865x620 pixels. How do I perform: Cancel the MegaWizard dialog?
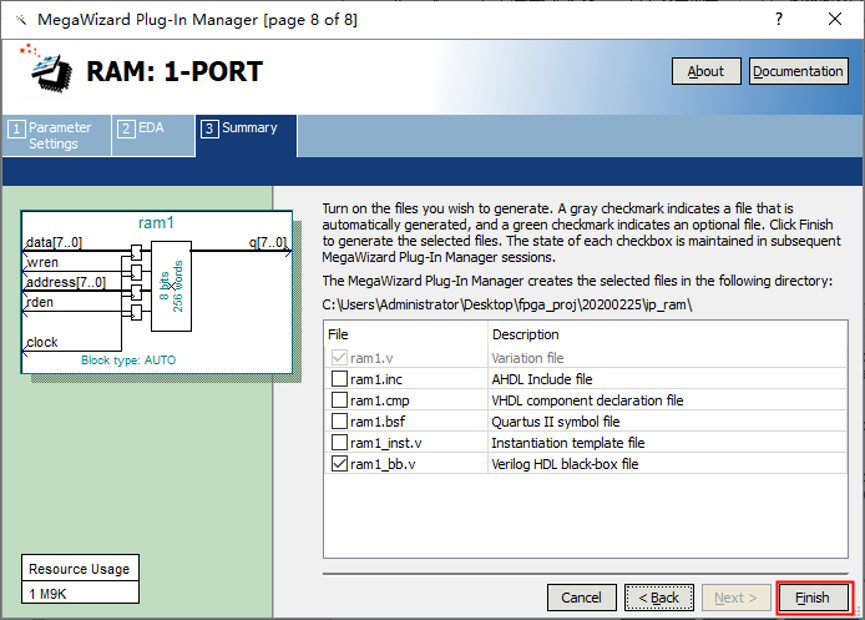click(581, 597)
